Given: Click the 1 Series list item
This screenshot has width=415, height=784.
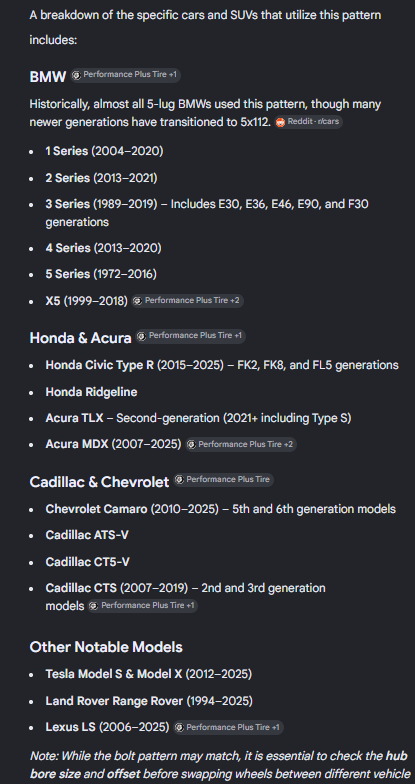Looking at the screenshot, I should coord(104,151).
